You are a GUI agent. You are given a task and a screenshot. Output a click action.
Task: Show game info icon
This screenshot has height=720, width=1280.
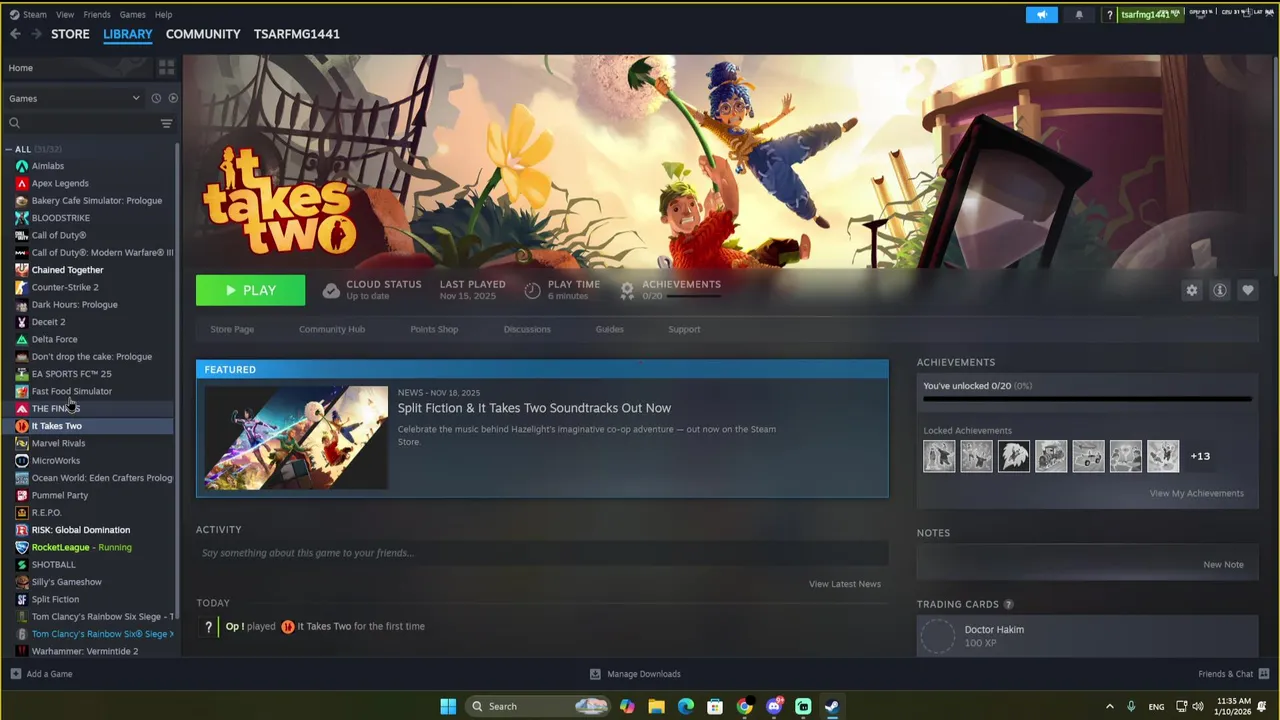coord(1220,290)
